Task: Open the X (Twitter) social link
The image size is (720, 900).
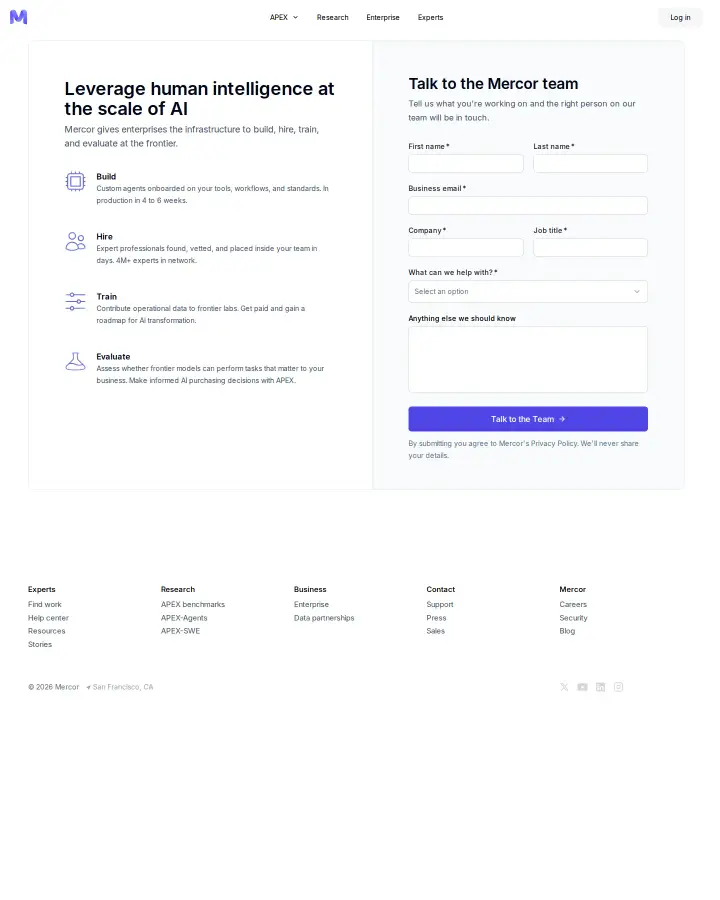Action: pyautogui.click(x=564, y=687)
